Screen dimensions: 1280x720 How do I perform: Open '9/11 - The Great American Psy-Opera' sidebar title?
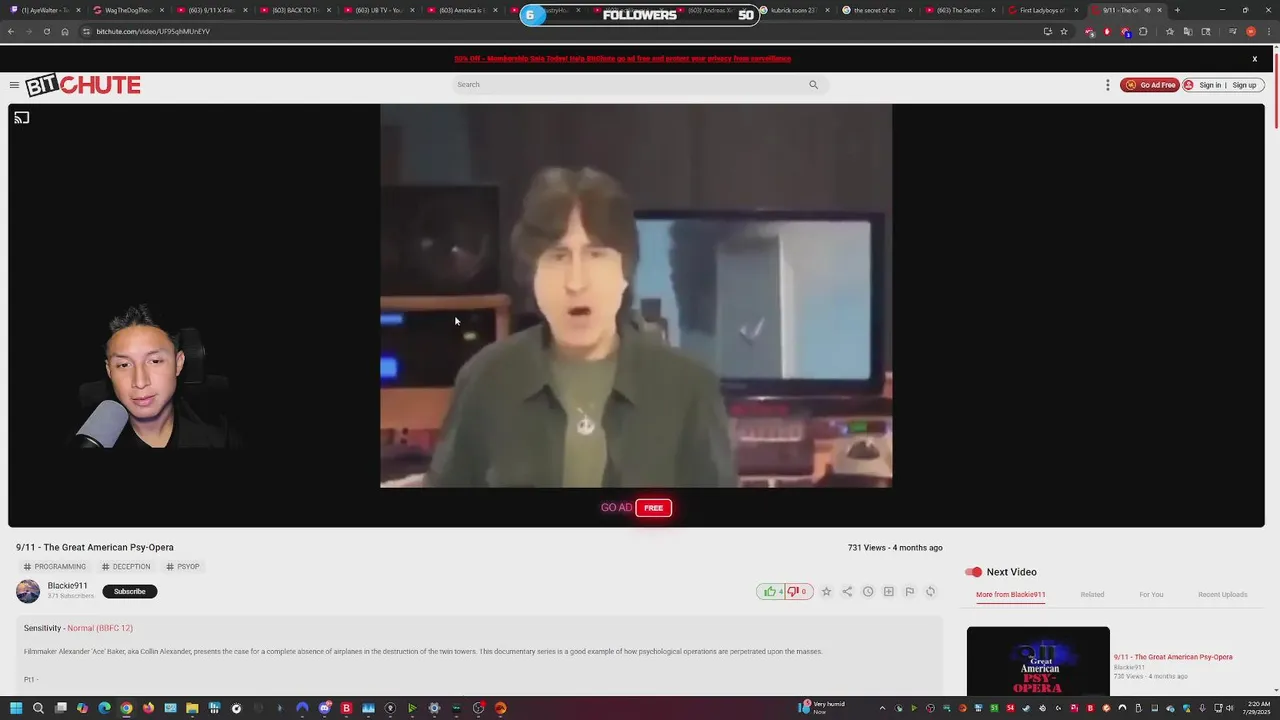[1173, 657]
